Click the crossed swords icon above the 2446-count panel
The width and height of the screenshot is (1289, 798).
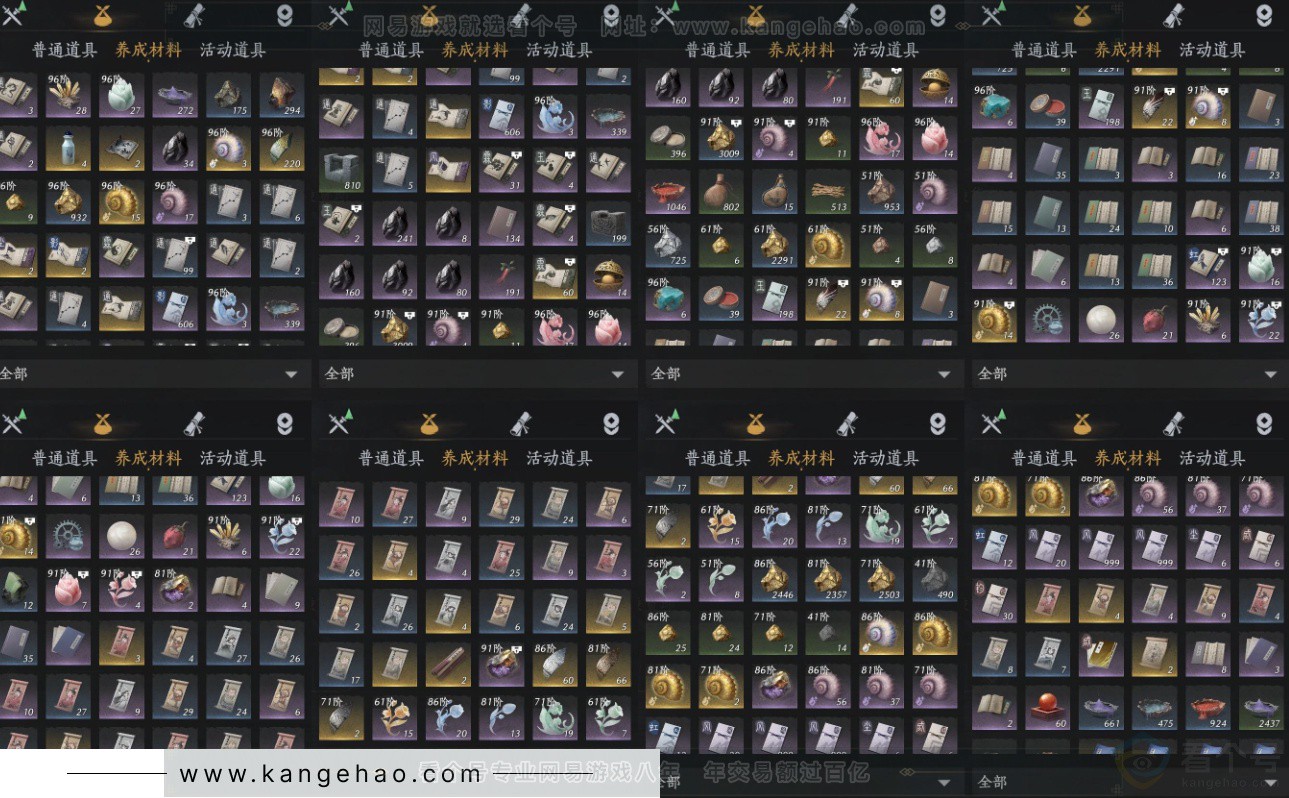(x=666, y=424)
